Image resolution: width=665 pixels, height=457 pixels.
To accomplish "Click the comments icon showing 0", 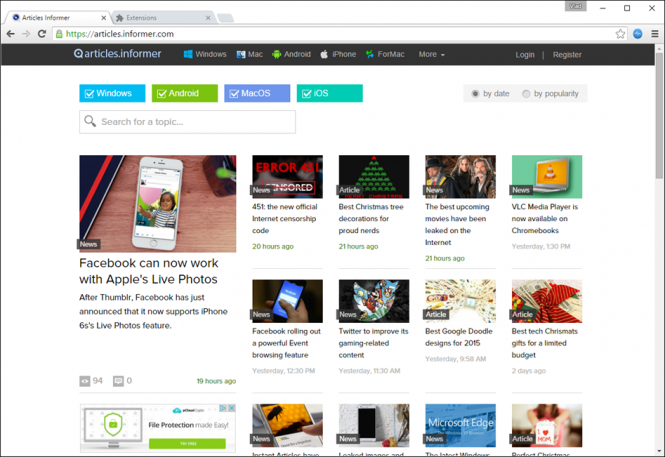I will coord(118,381).
